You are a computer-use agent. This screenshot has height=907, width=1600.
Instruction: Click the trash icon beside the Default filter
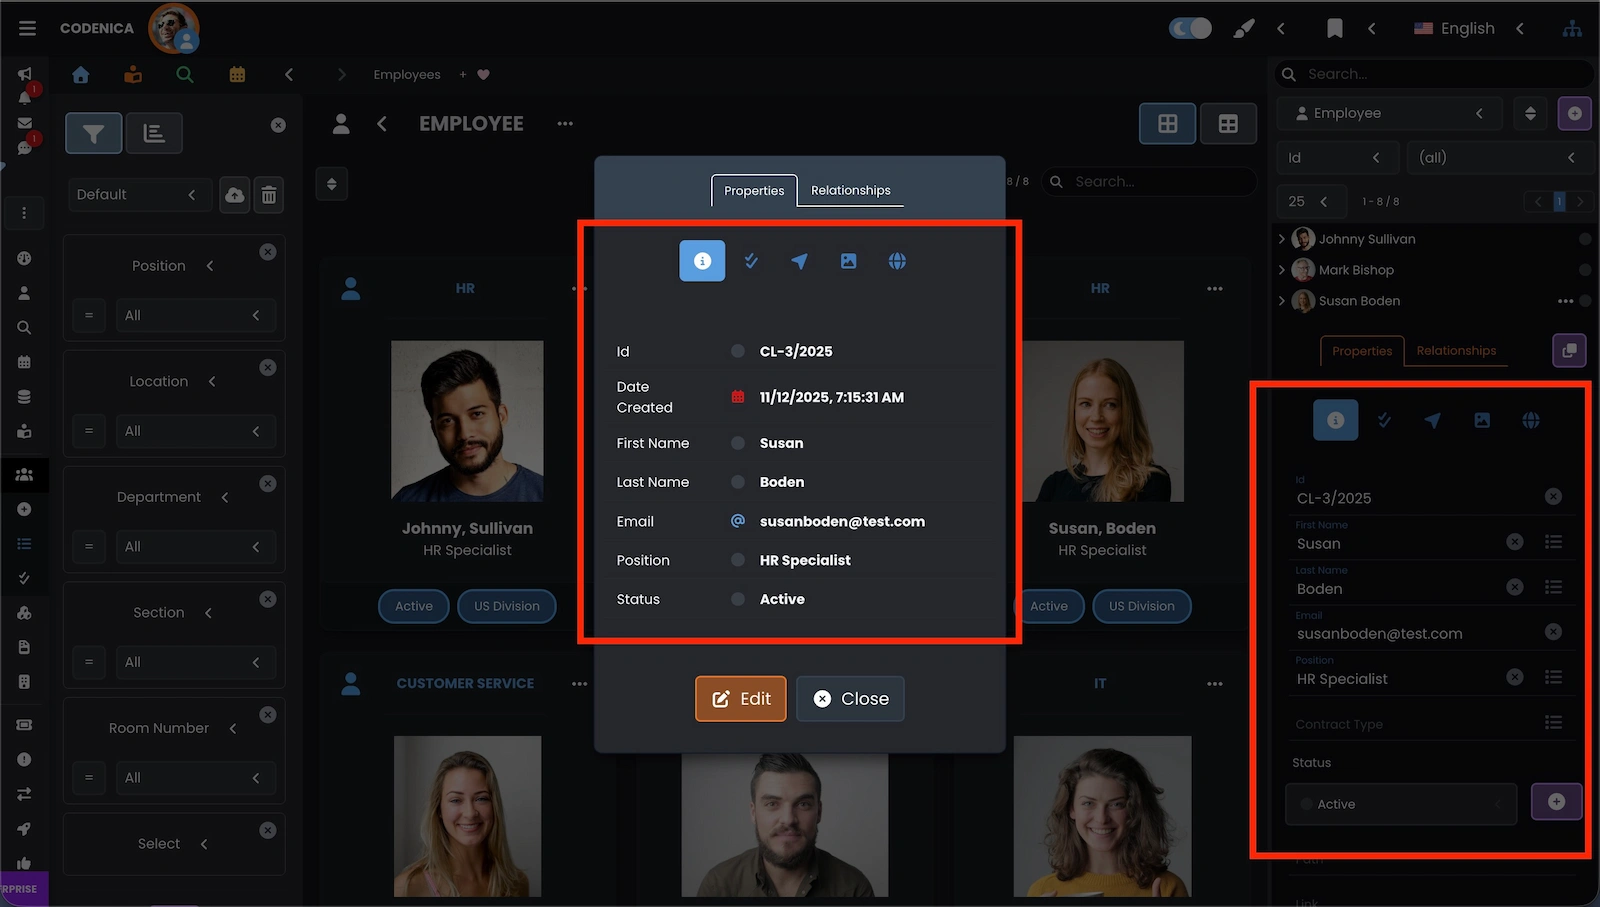pyautogui.click(x=269, y=194)
